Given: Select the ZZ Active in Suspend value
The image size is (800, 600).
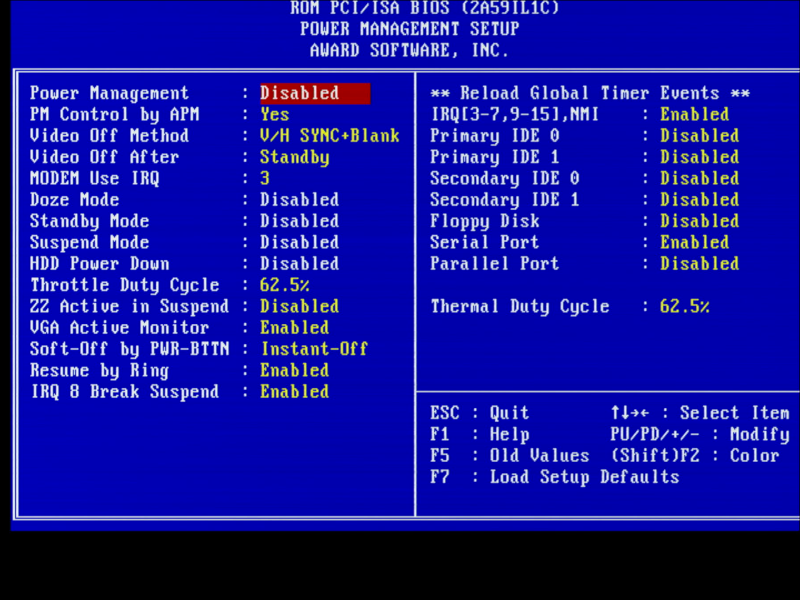Looking at the screenshot, I should [x=299, y=306].
